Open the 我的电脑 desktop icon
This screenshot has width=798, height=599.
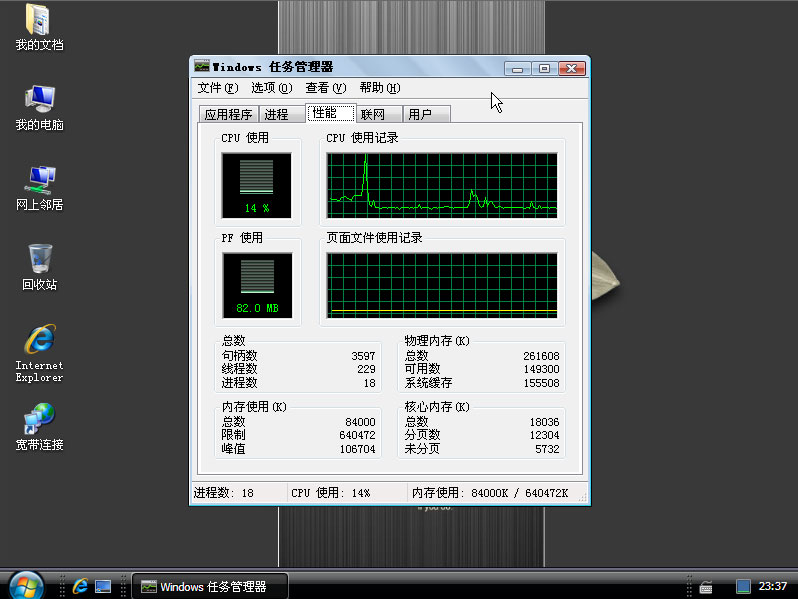(39, 107)
